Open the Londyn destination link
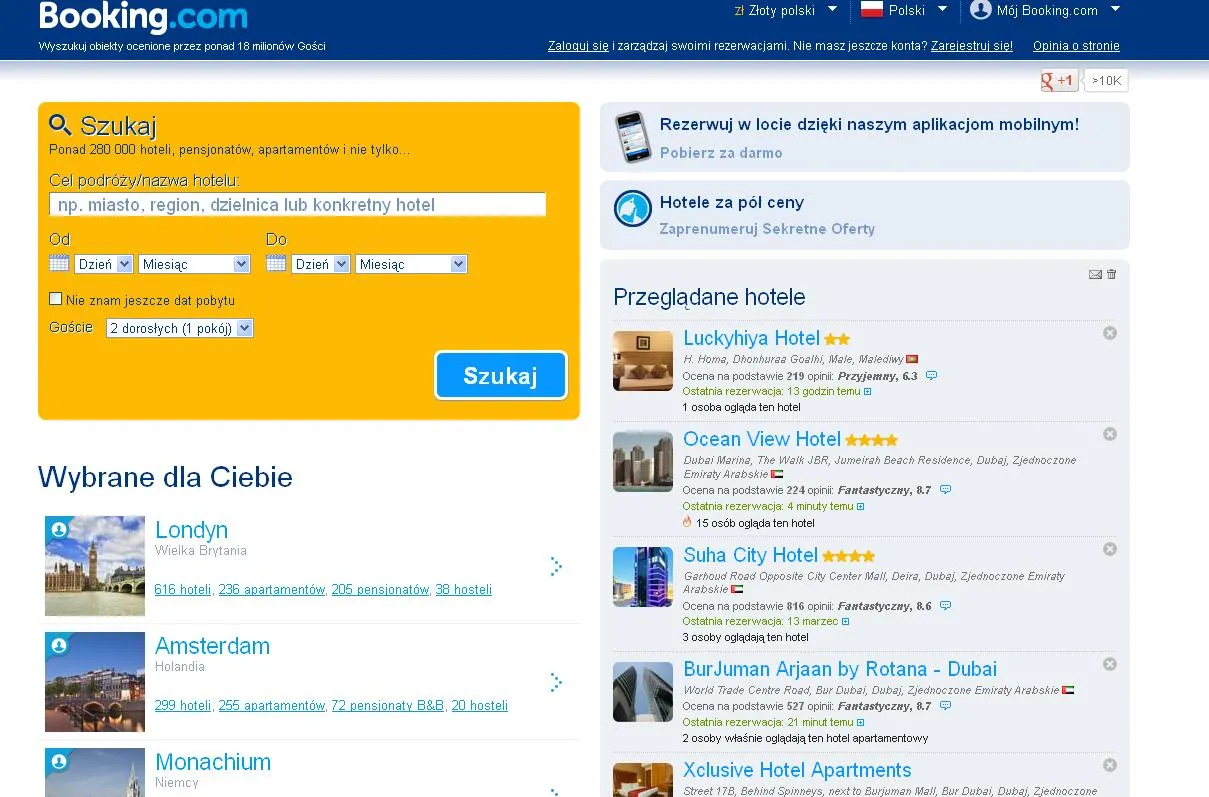This screenshot has width=1209, height=797. [191, 530]
